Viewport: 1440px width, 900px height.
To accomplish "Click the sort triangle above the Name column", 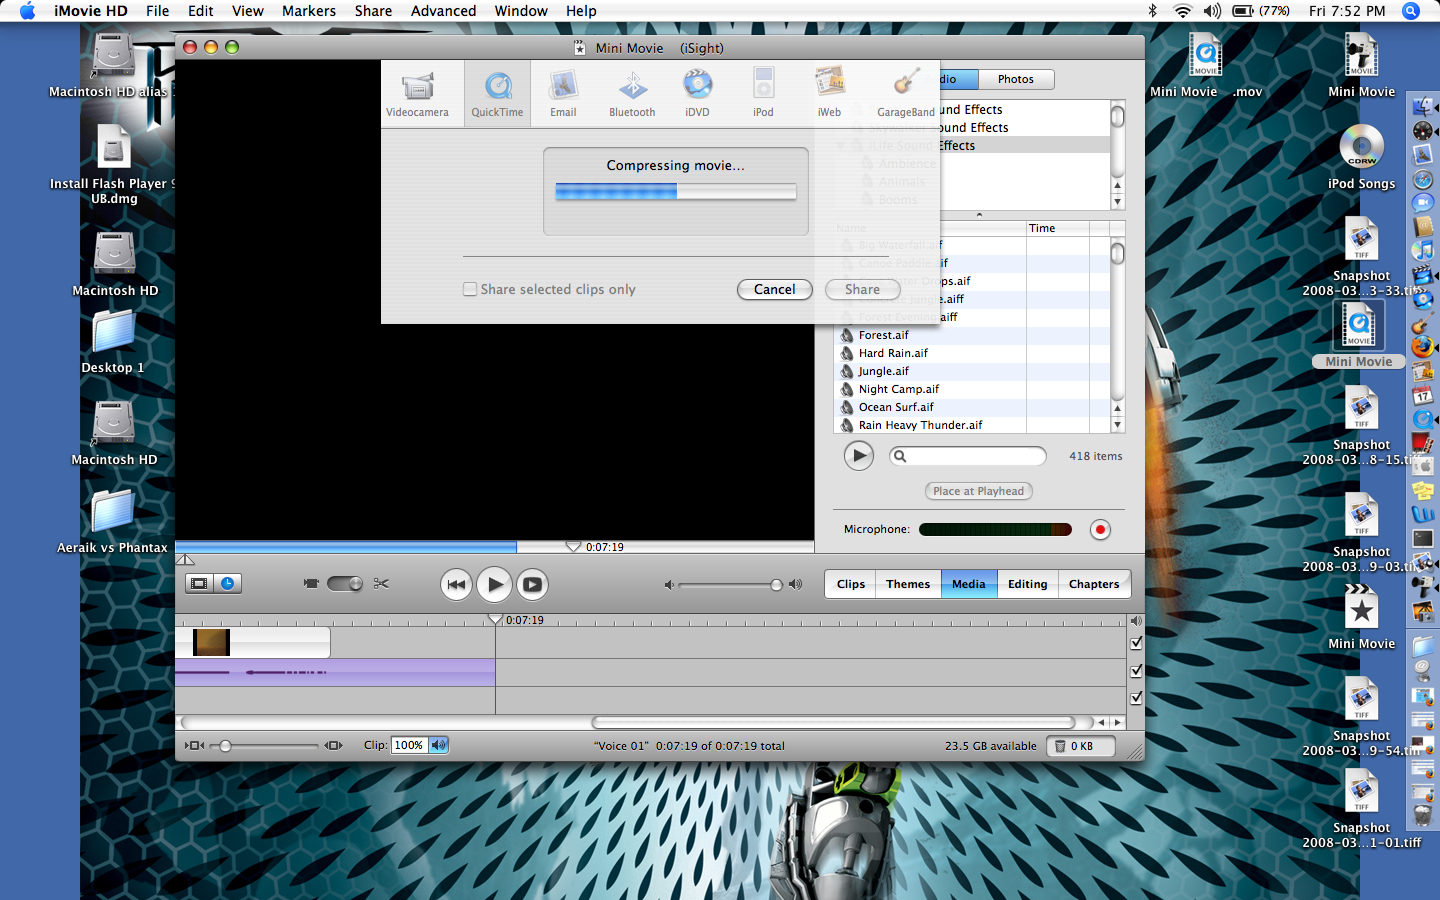I will click(980, 214).
